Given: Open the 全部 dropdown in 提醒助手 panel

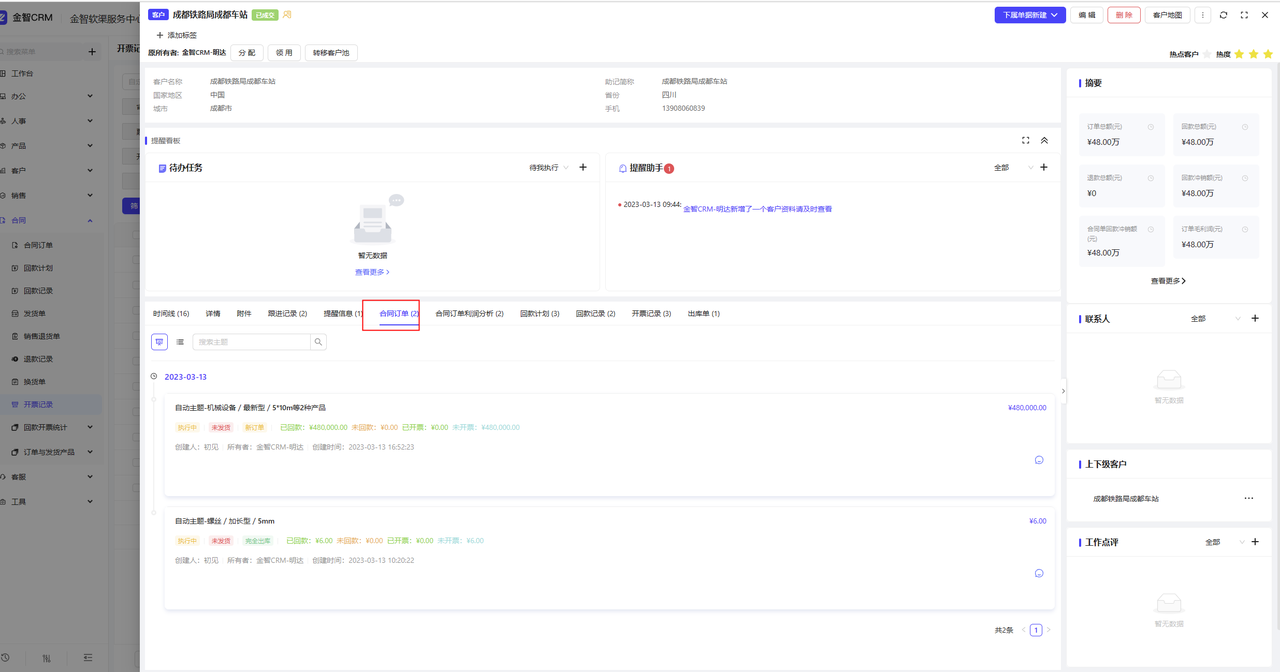Looking at the screenshot, I should [x=1013, y=168].
